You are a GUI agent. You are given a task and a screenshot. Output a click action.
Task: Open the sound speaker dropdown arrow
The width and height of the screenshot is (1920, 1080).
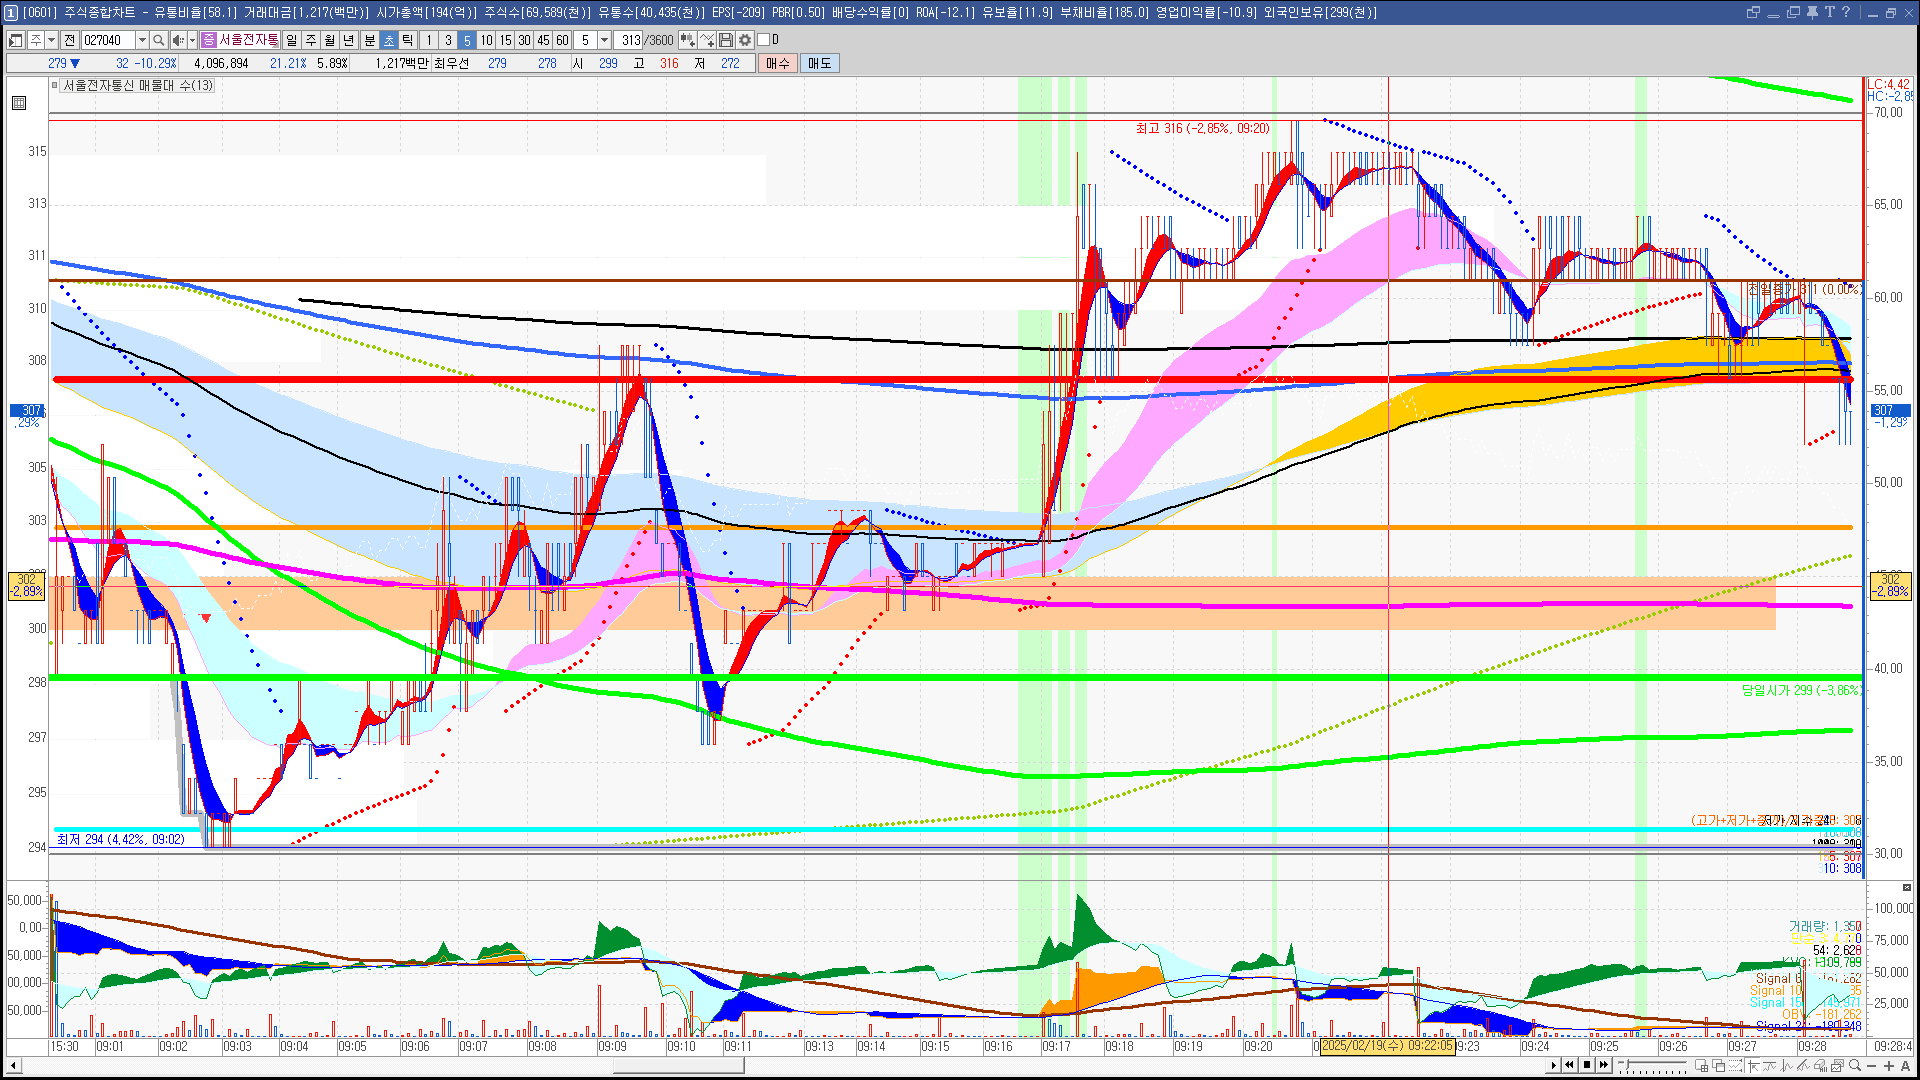pos(190,40)
